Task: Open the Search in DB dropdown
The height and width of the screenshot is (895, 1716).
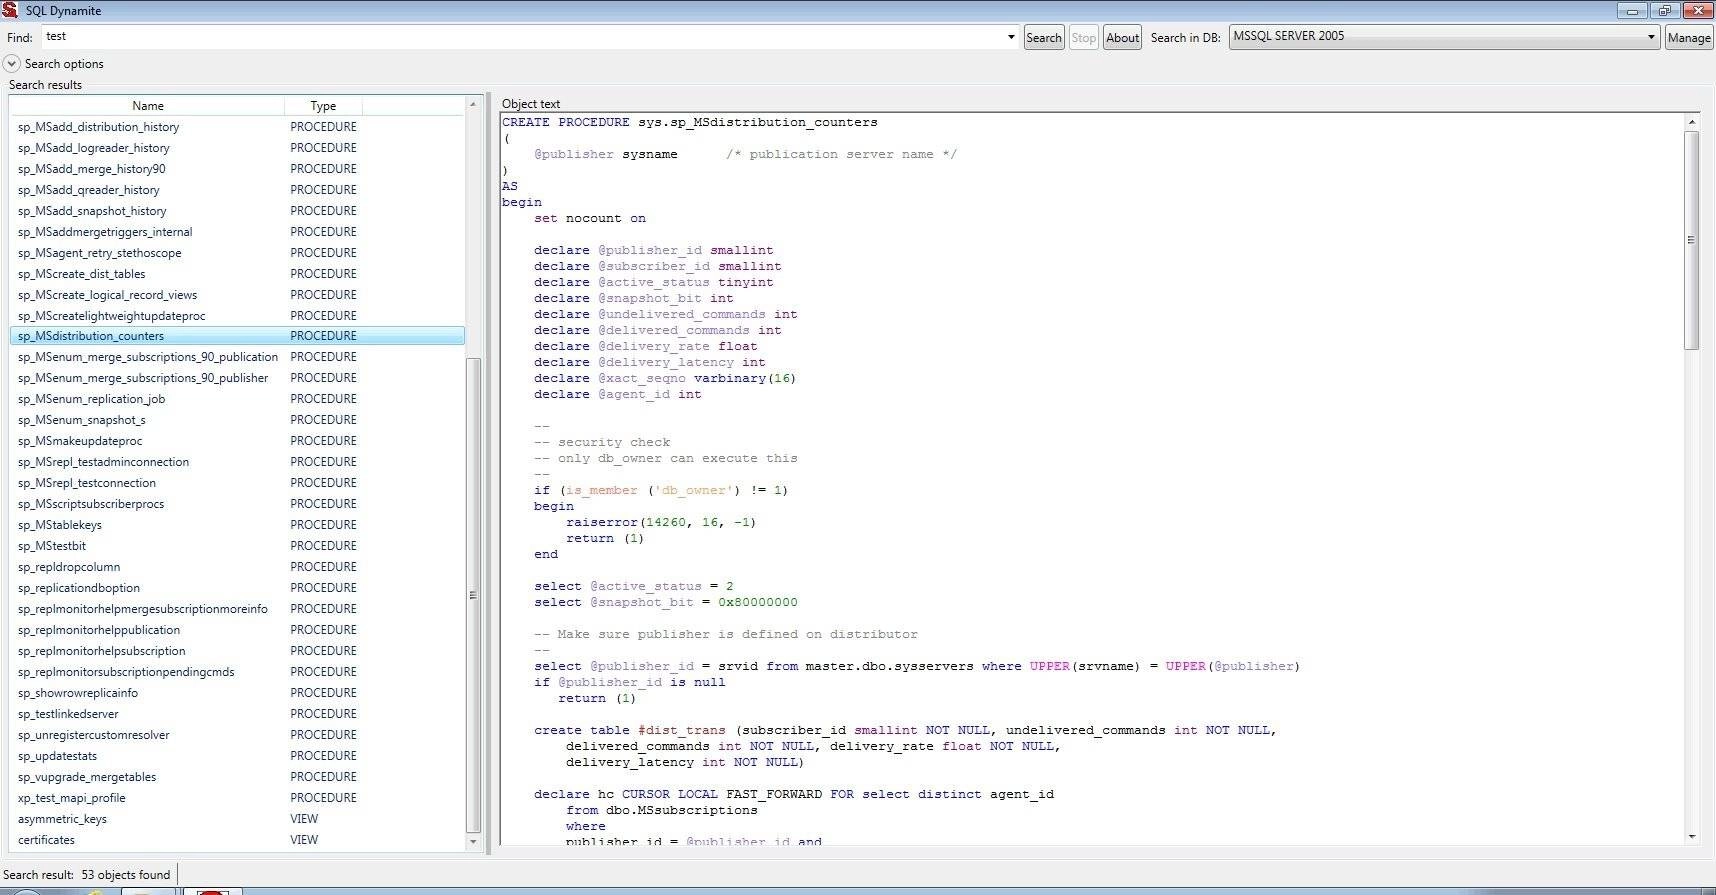Action: pyautogui.click(x=1444, y=37)
